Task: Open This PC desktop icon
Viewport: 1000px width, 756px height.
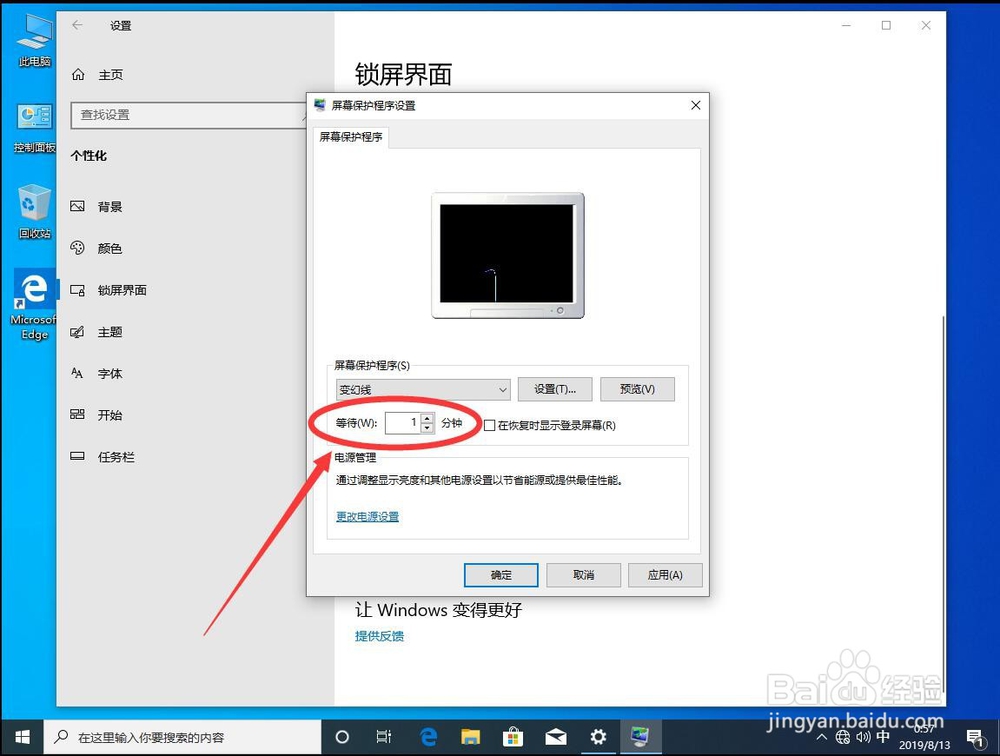Action: coord(34,40)
